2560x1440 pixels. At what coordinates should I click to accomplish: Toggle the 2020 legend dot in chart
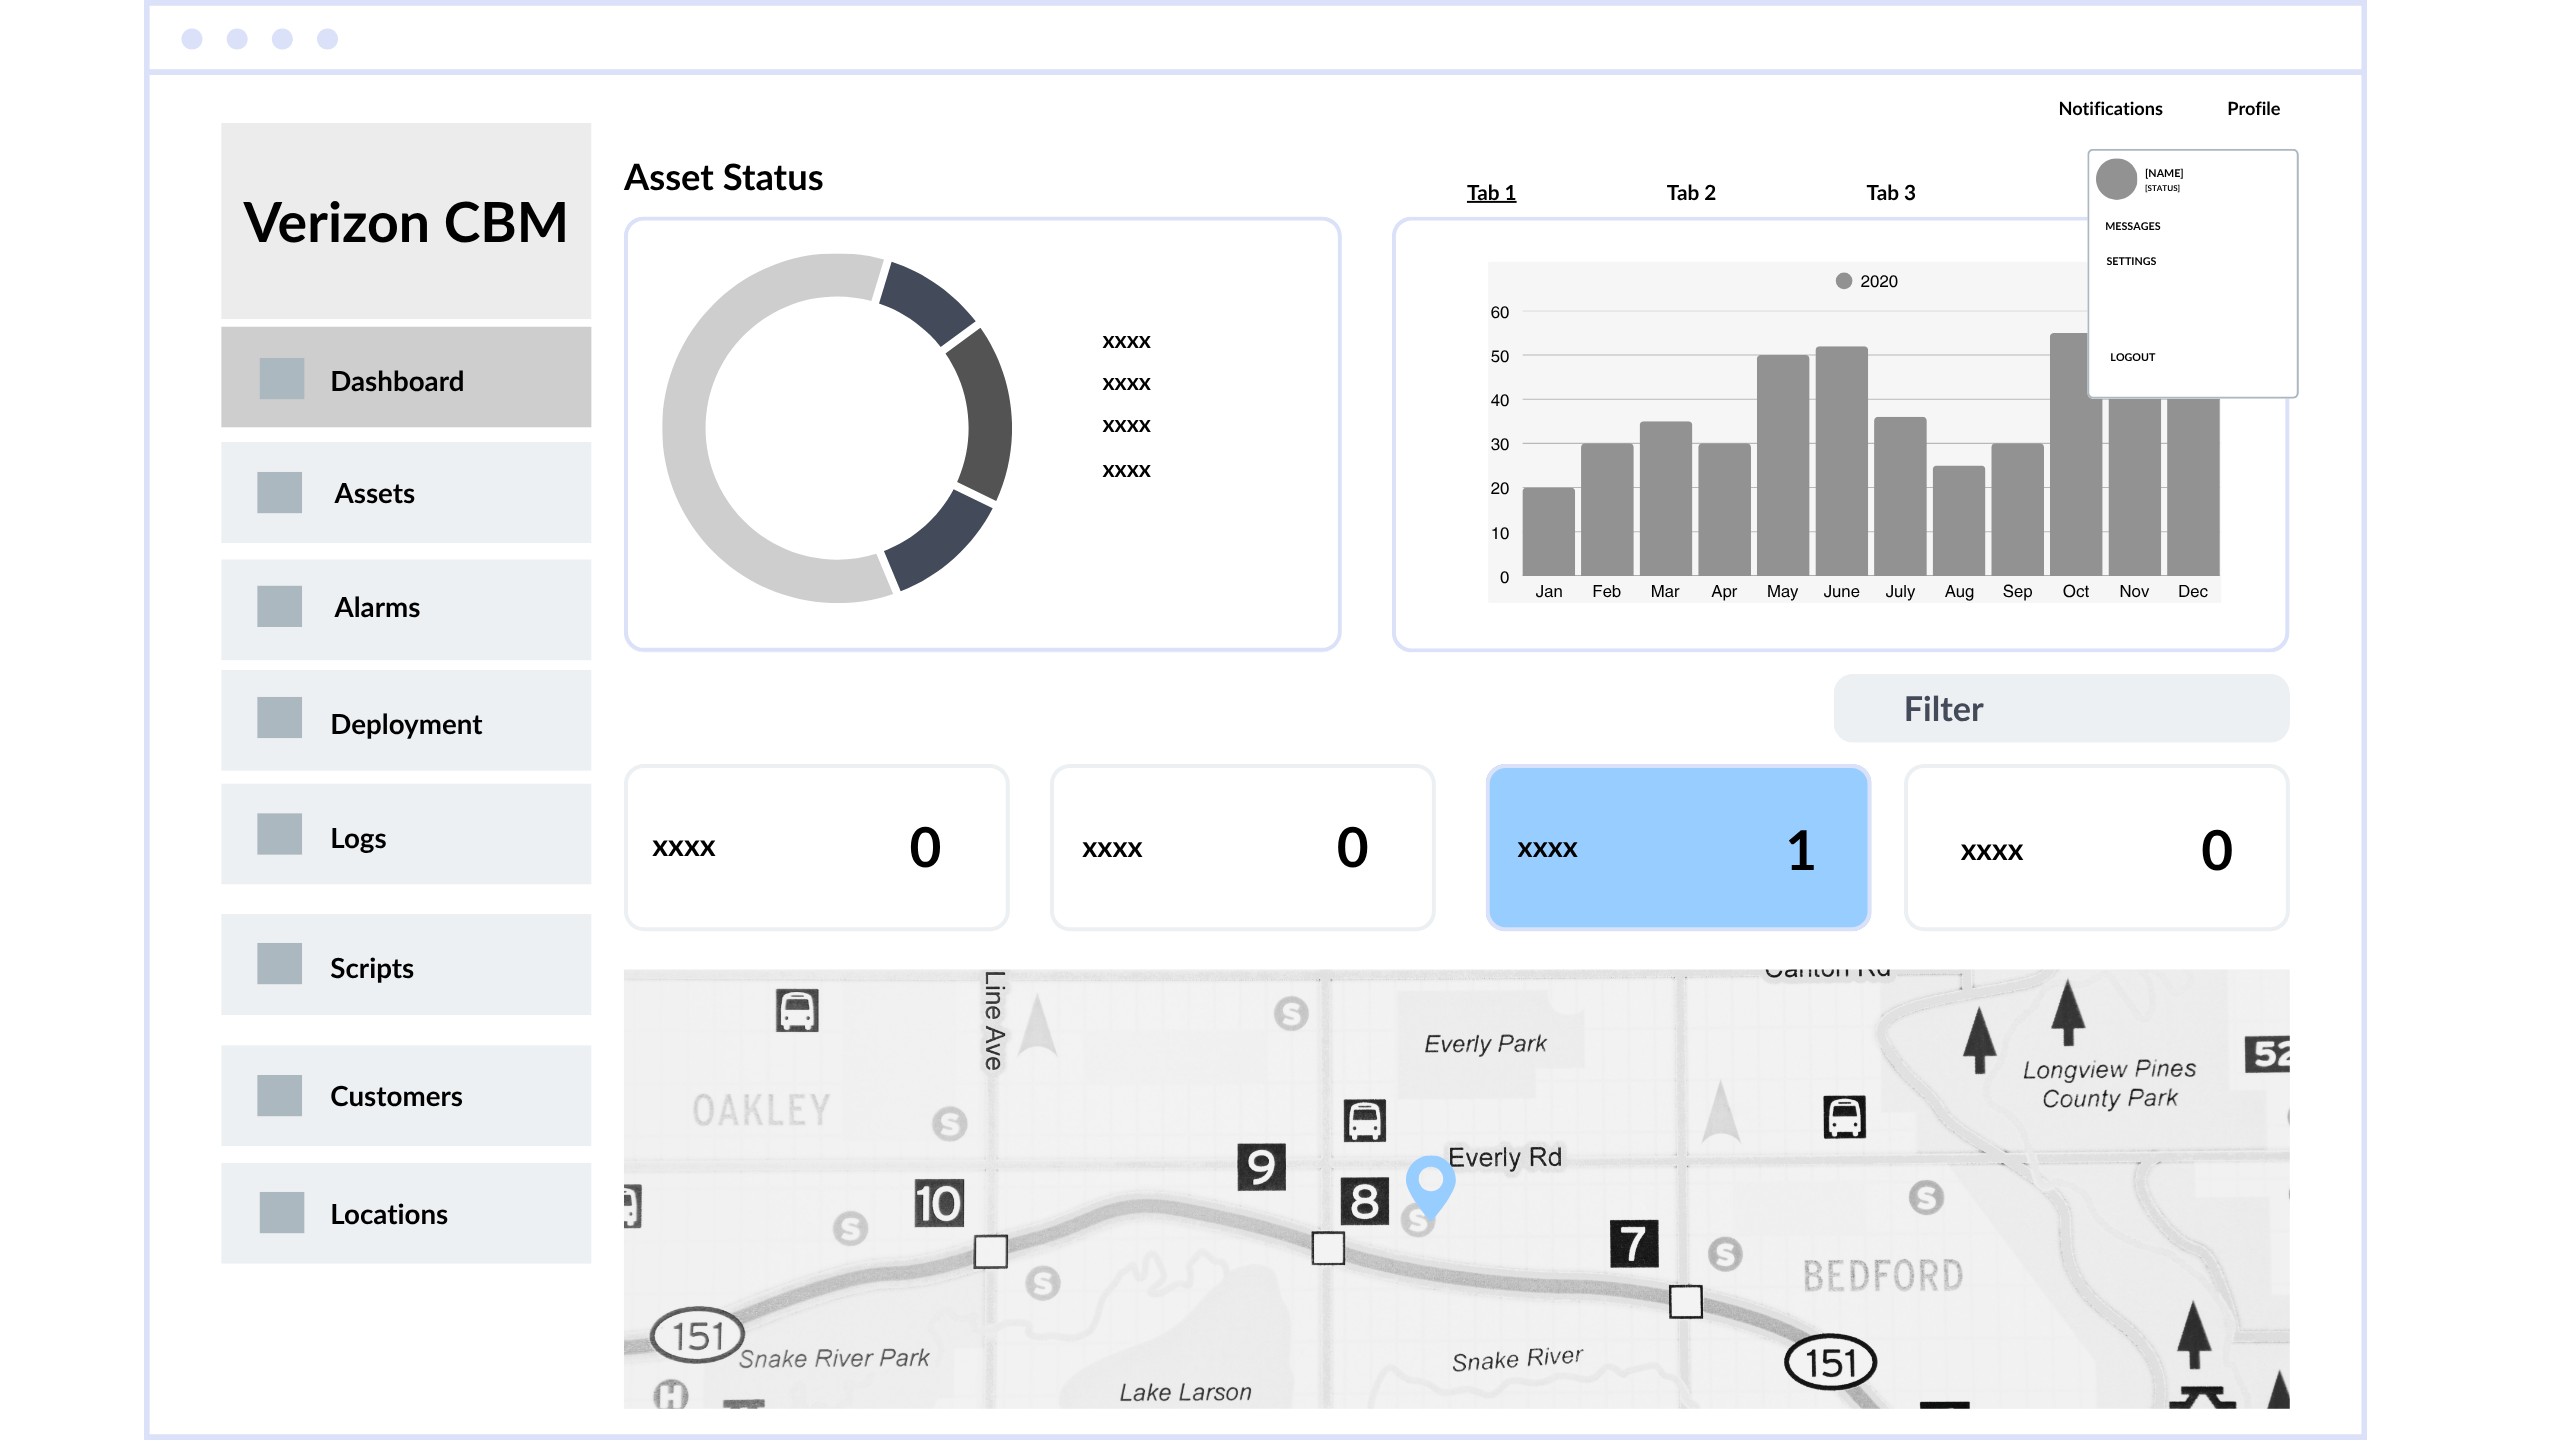coord(1843,281)
